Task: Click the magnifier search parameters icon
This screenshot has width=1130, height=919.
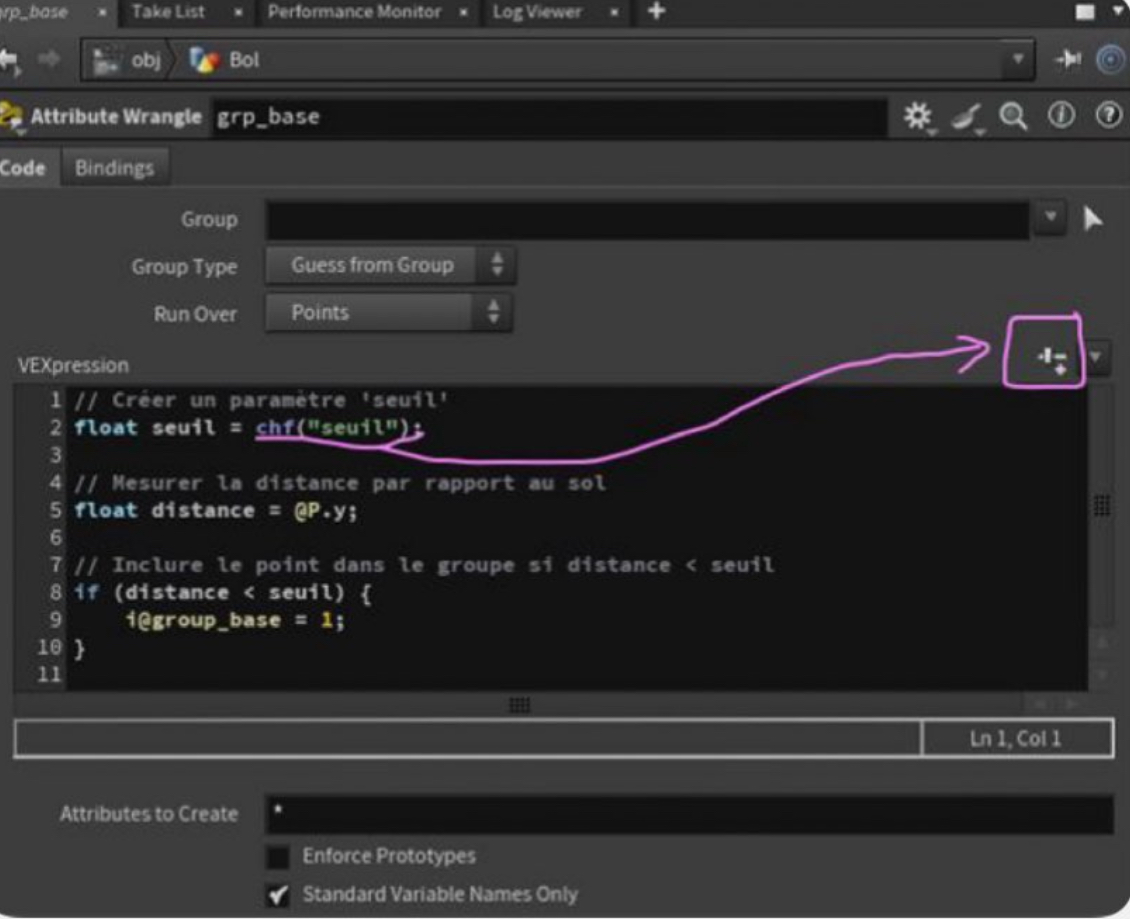Action: coord(1014,117)
